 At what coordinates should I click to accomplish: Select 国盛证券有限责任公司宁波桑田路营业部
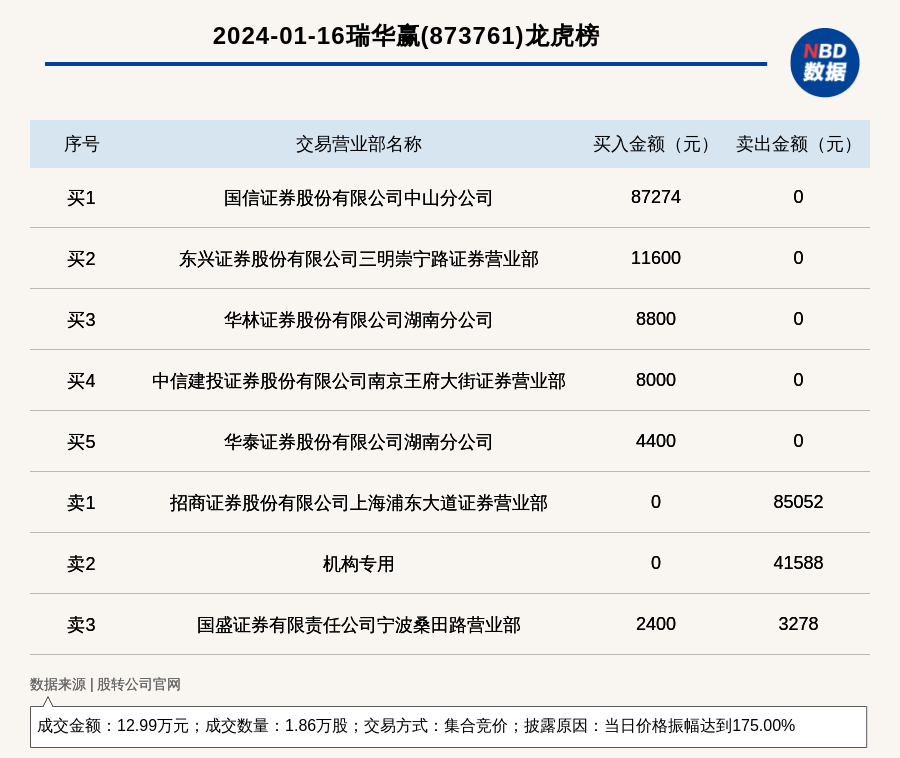tap(359, 625)
